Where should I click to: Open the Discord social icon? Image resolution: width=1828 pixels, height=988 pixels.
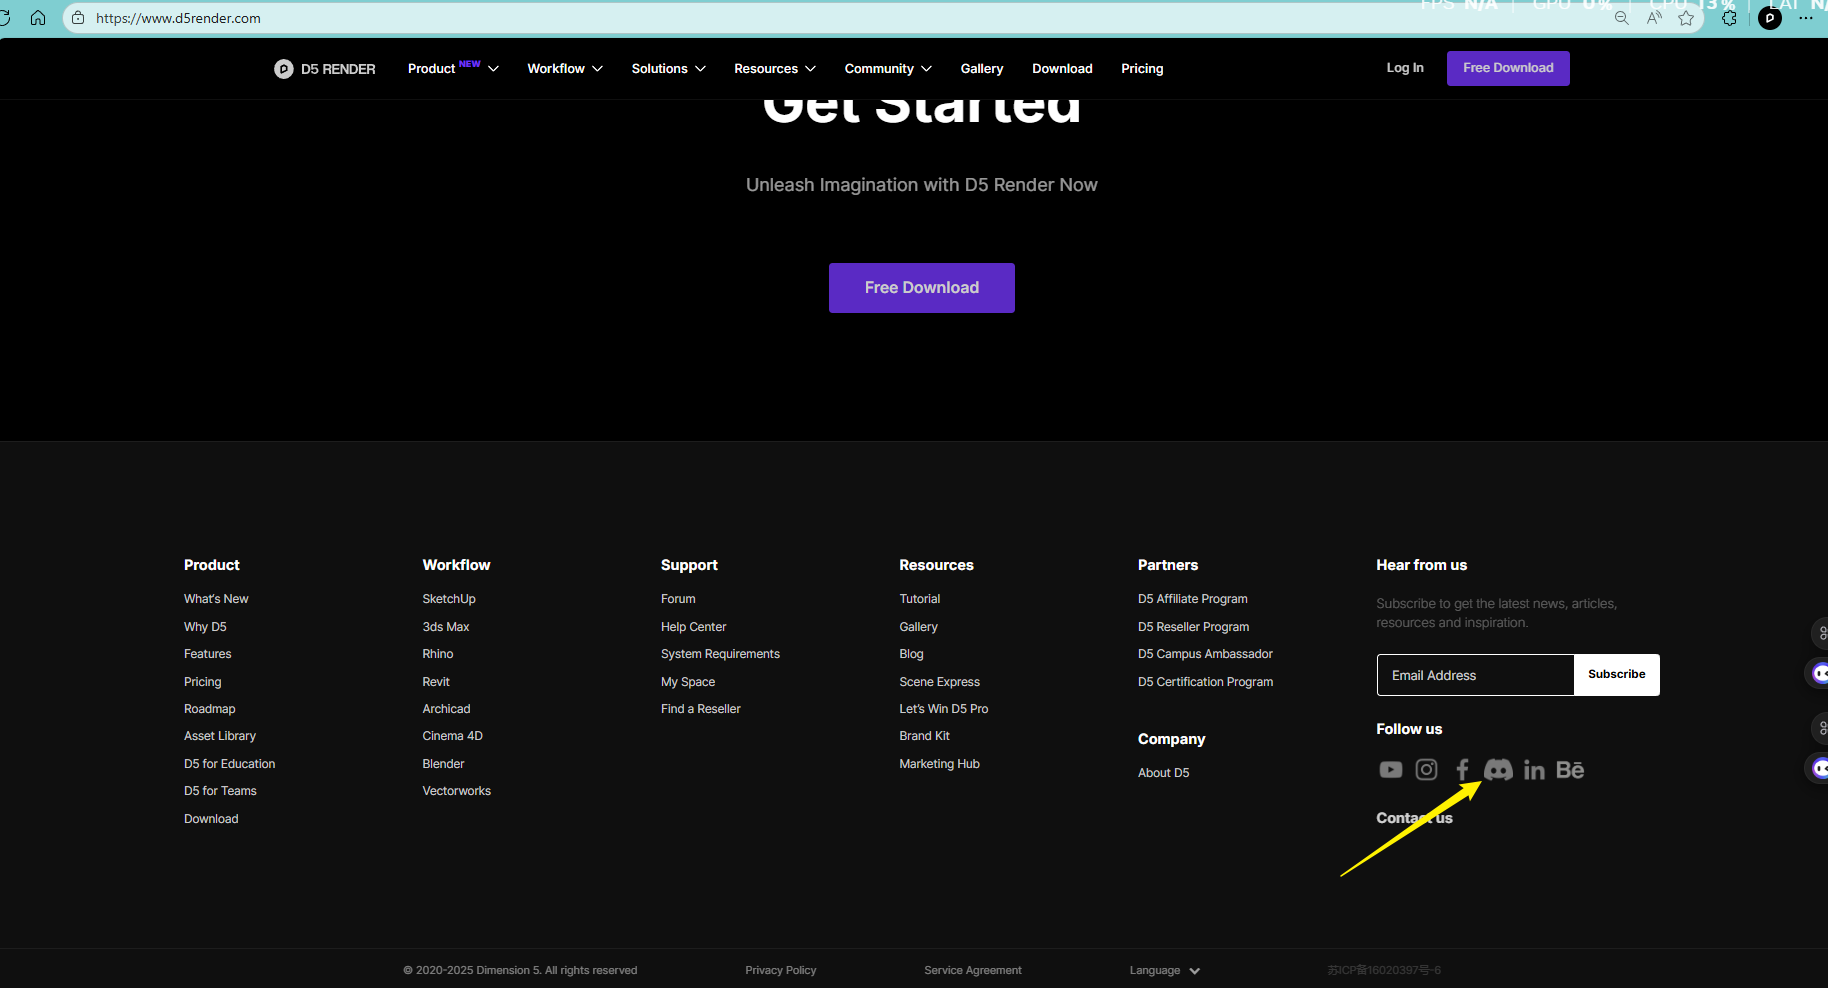coord(1498,769)
